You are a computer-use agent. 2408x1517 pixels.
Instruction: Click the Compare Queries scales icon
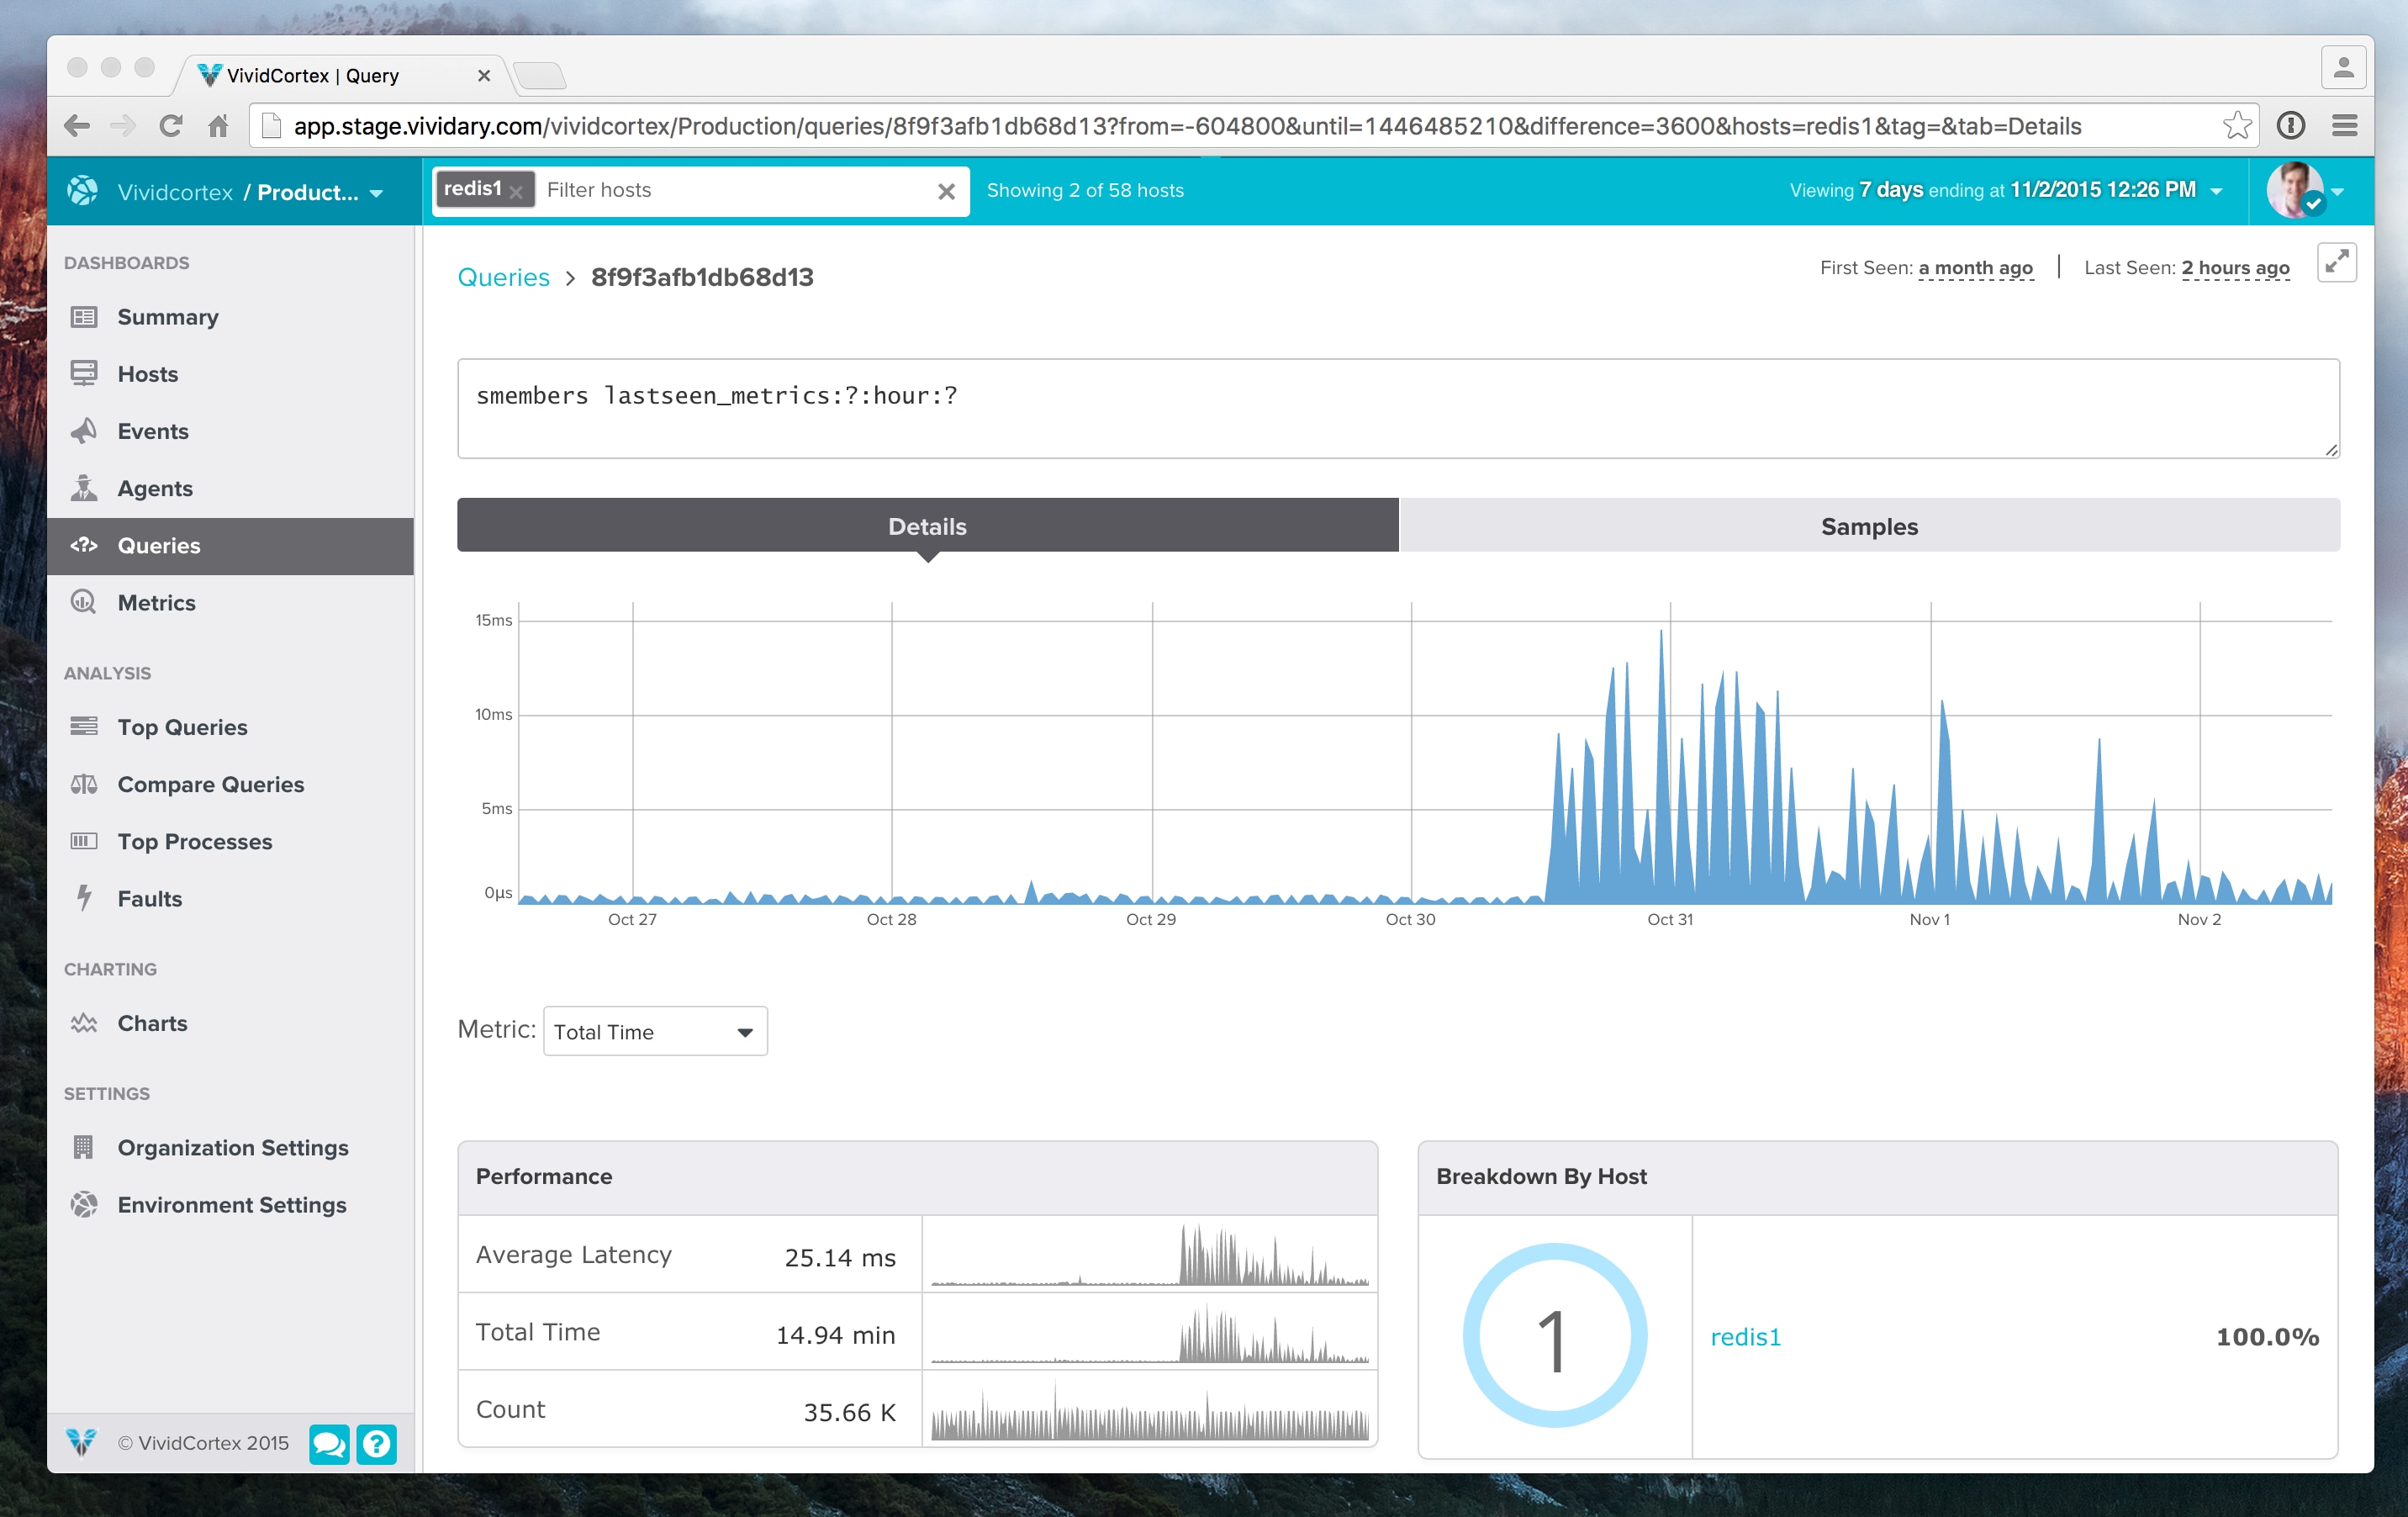click(x=84, y=784)
